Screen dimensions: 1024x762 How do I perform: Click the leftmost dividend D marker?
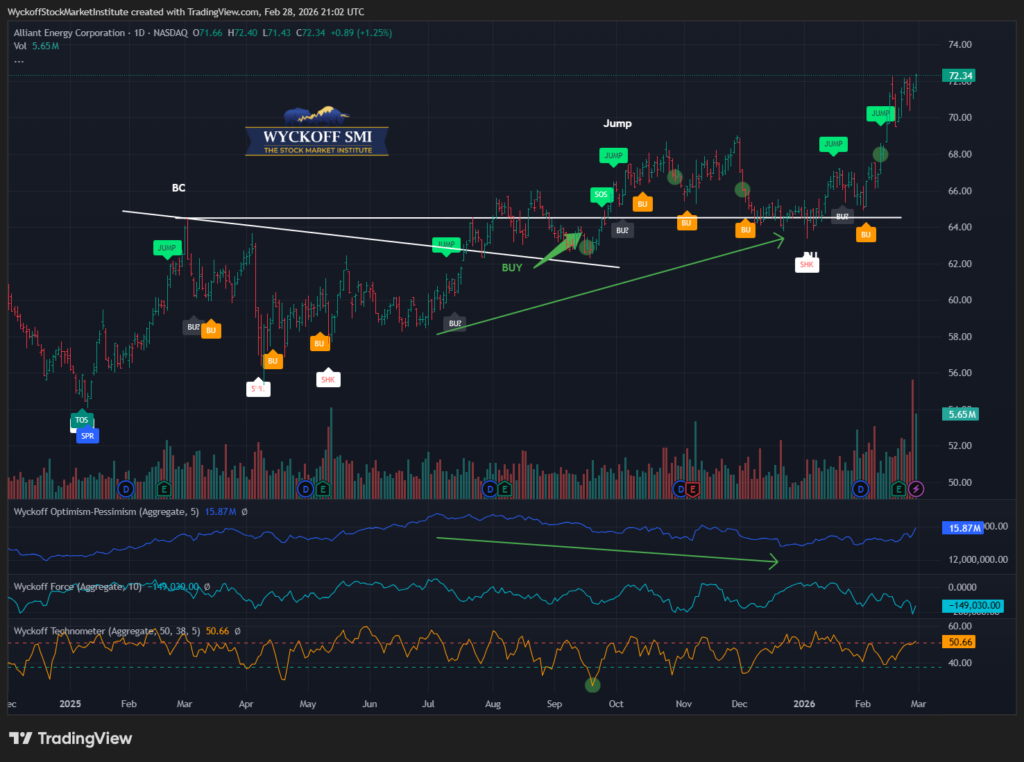point(126,488)
